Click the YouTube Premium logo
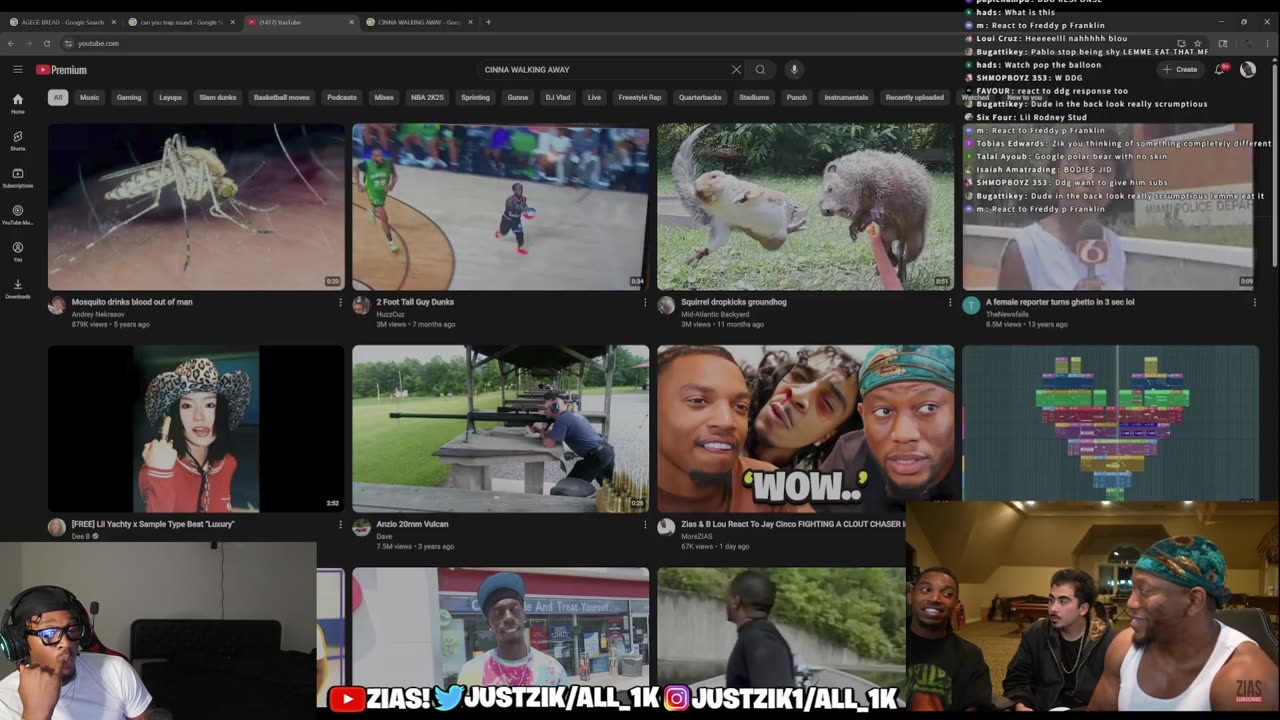Image resolution: width=1280 pixels, height=720 pixels. (62, 70)
